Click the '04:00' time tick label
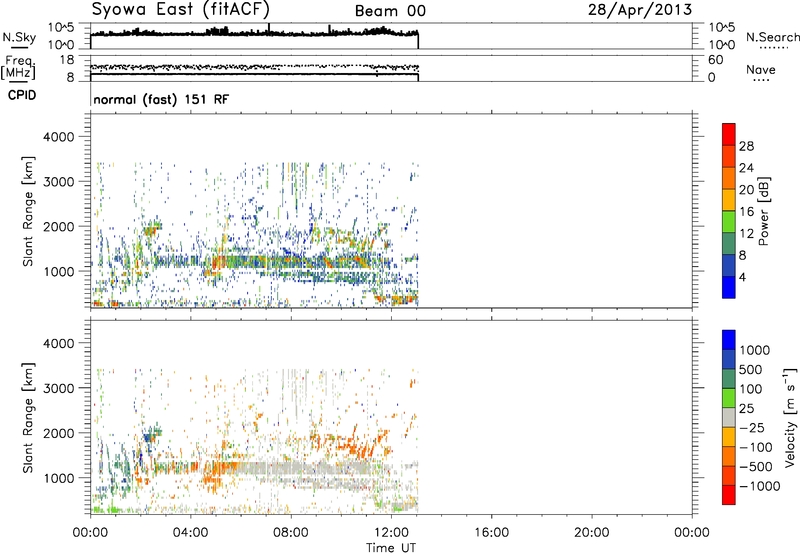The height and width of the screenshot is (554, 800). point(190,533)
